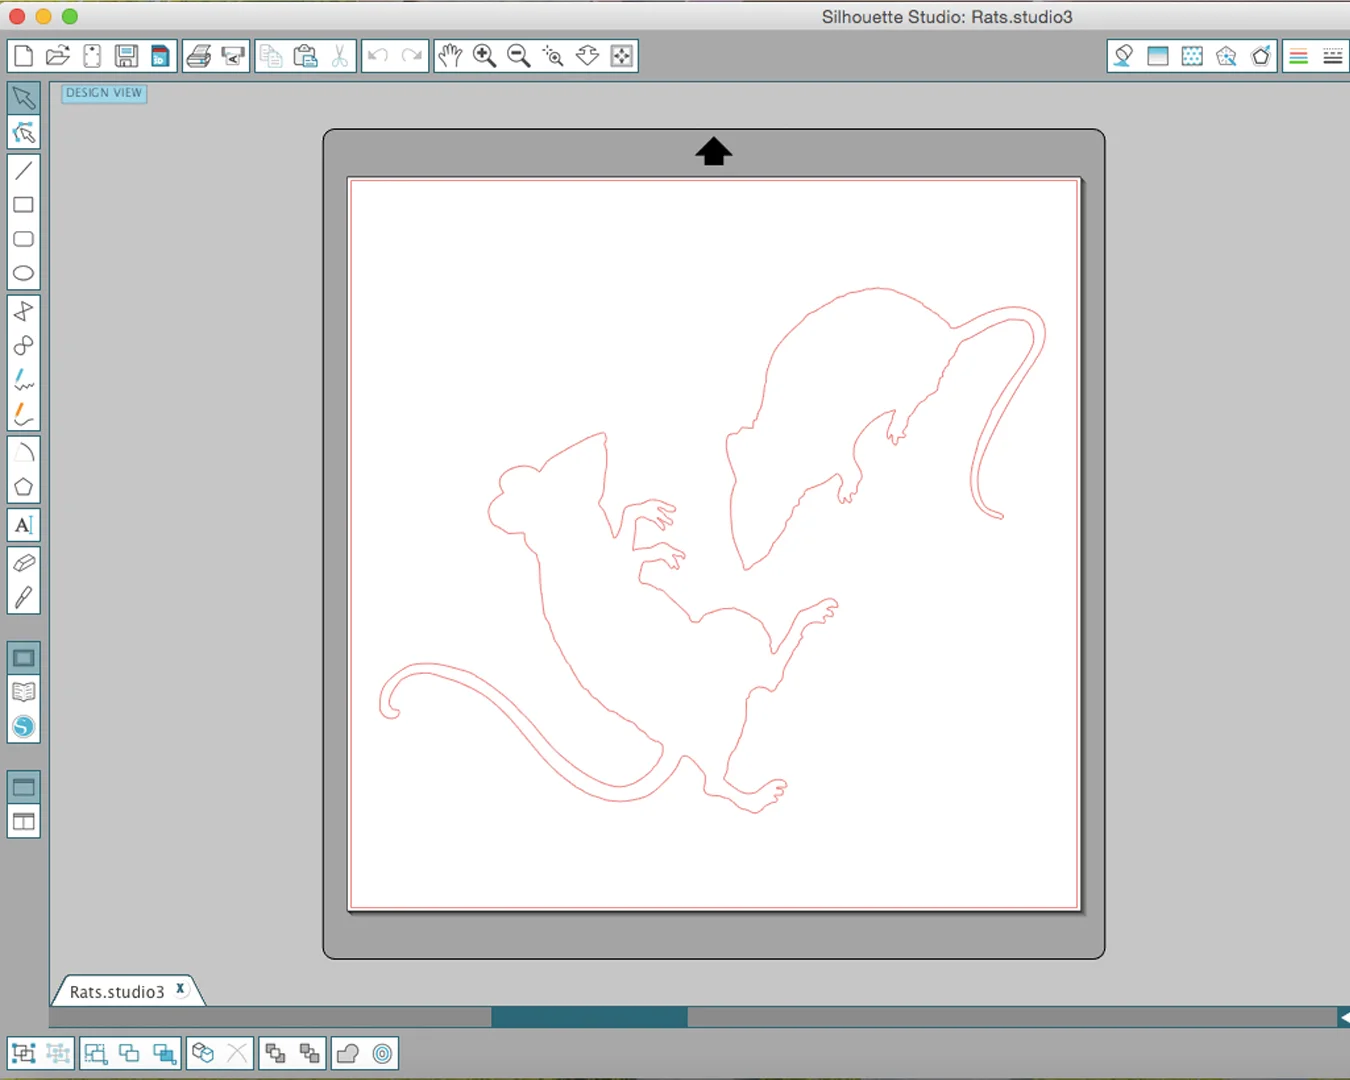The image size is (1350, 1080).
Task: Duplicate the selection with cubes icon
Action: (202, 1053)
